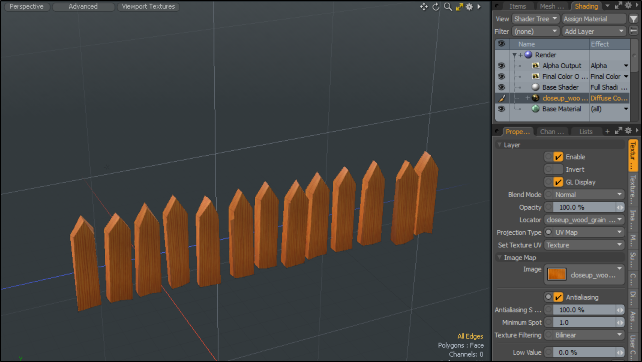Viewport: 642px width, 362px height.
Task: Click the Assign Material button
Action: (x=594, y=19)
